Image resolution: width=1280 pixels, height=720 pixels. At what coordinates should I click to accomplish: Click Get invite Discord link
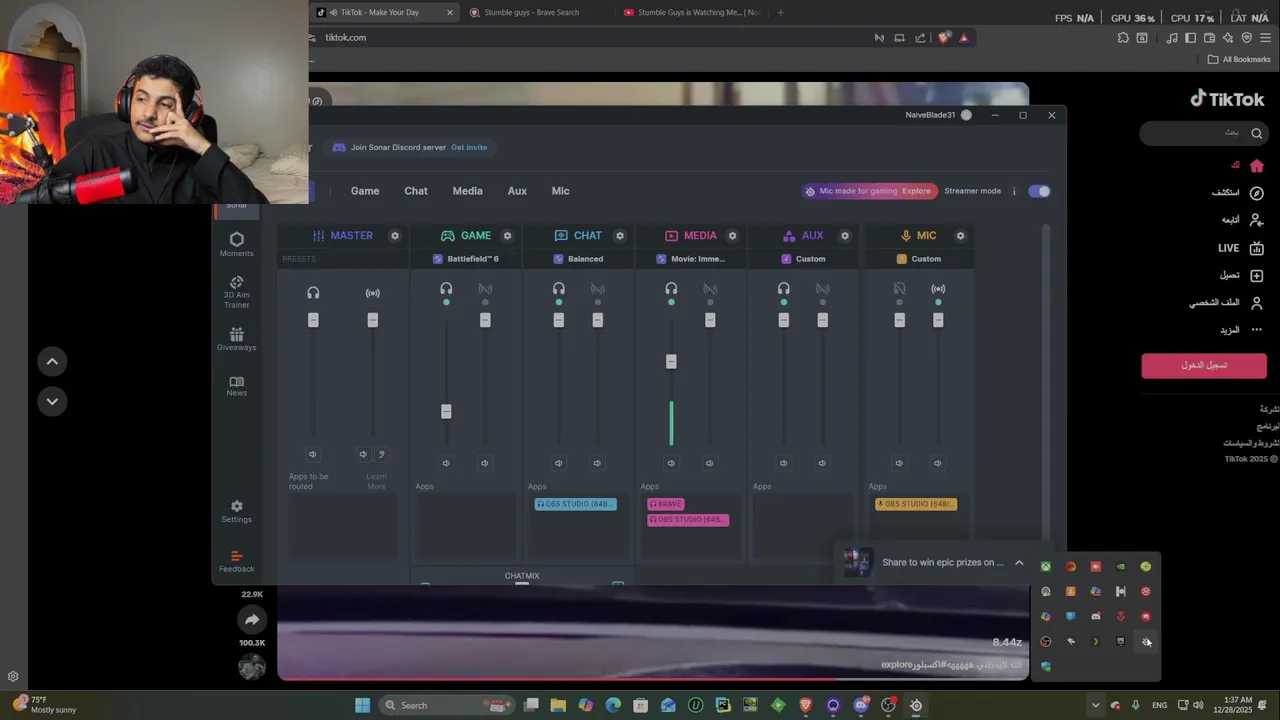click(x=469, y=147)
